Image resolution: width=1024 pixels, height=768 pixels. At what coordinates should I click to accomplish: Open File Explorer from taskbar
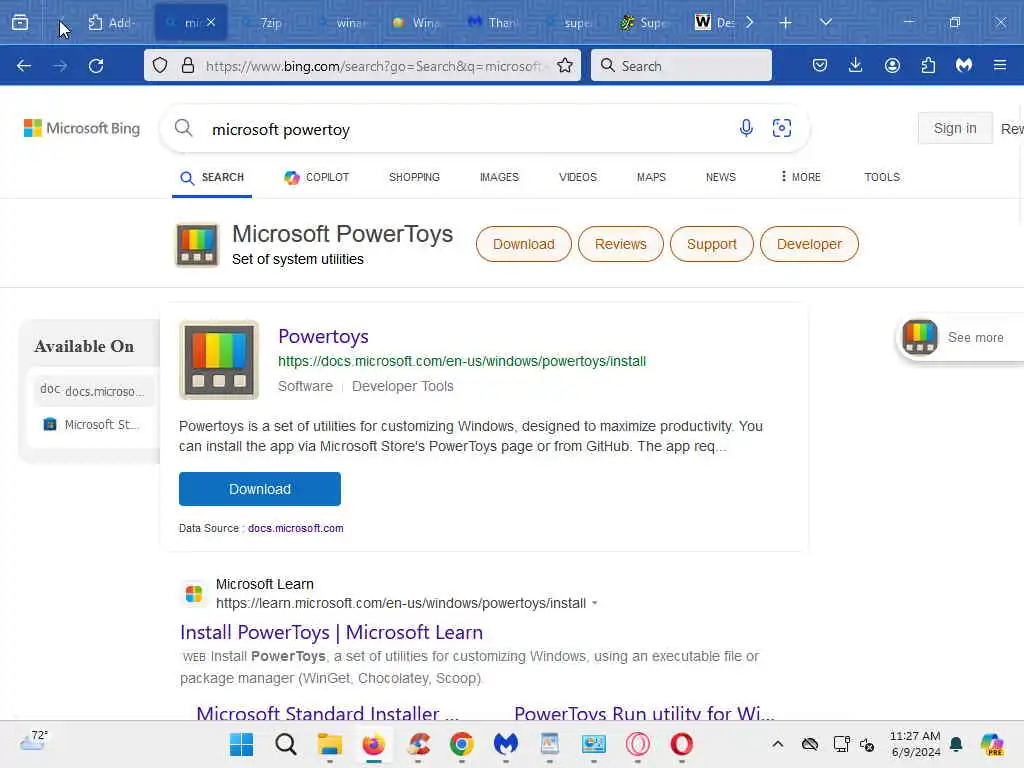[330, 744]
